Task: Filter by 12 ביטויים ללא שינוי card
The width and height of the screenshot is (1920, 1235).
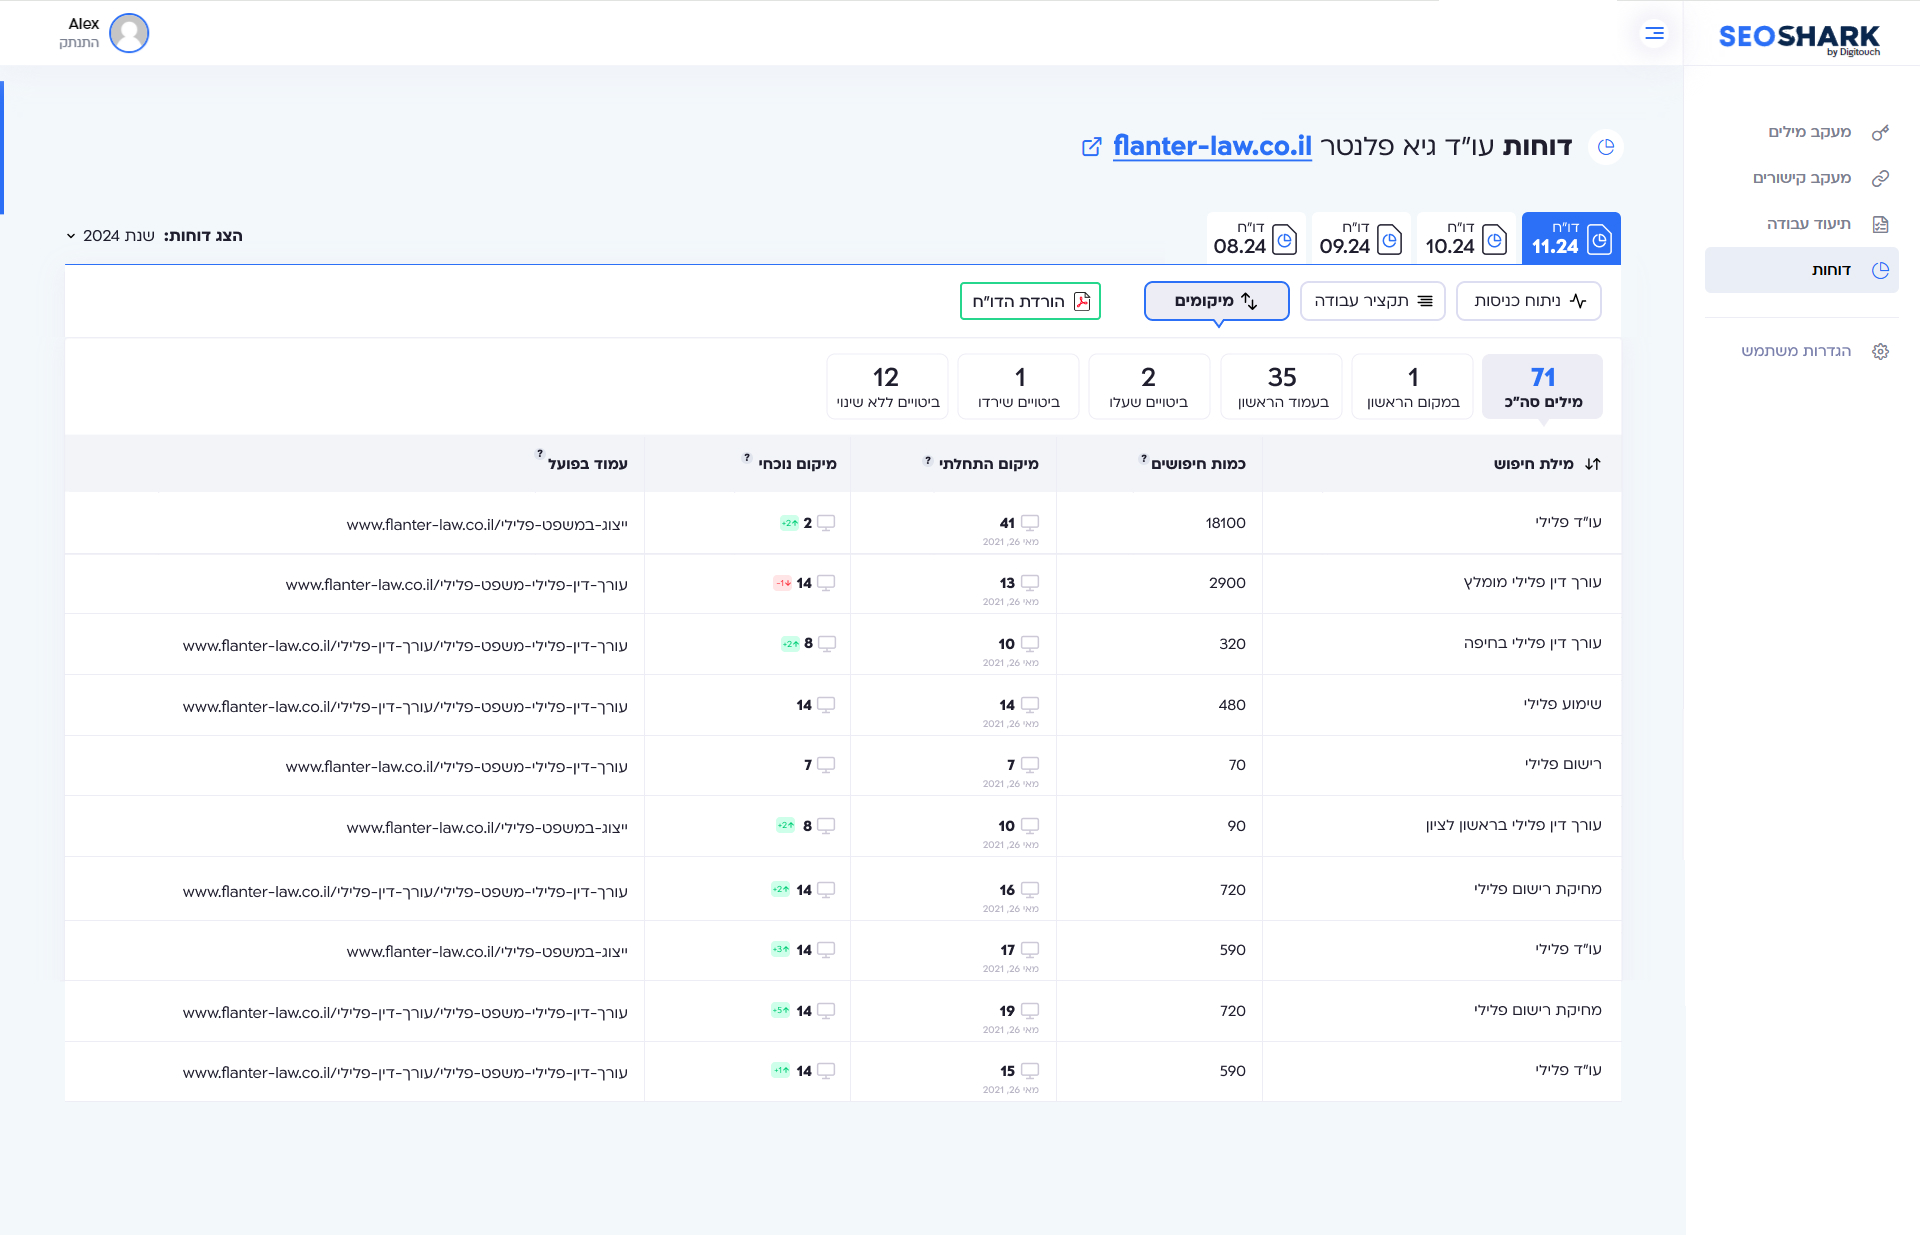Action: click(x=888, y=386)
